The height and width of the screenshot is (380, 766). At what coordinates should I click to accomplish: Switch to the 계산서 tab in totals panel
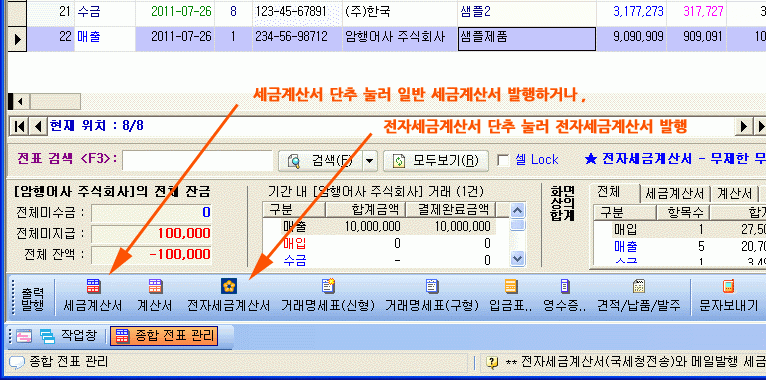734,194
